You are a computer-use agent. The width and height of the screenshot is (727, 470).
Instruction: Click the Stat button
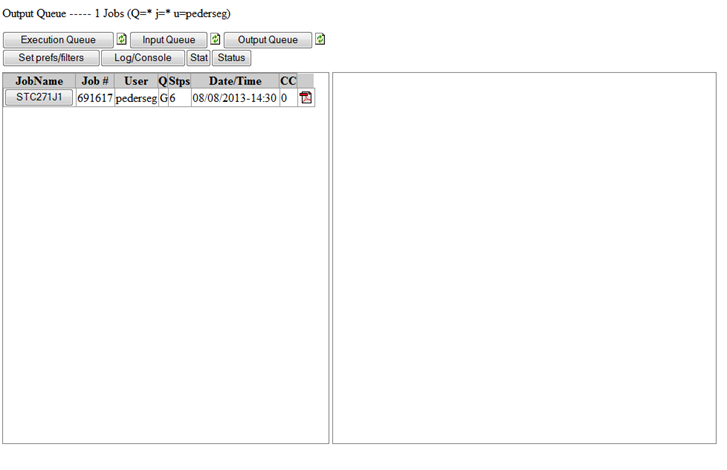click(199, 58)
